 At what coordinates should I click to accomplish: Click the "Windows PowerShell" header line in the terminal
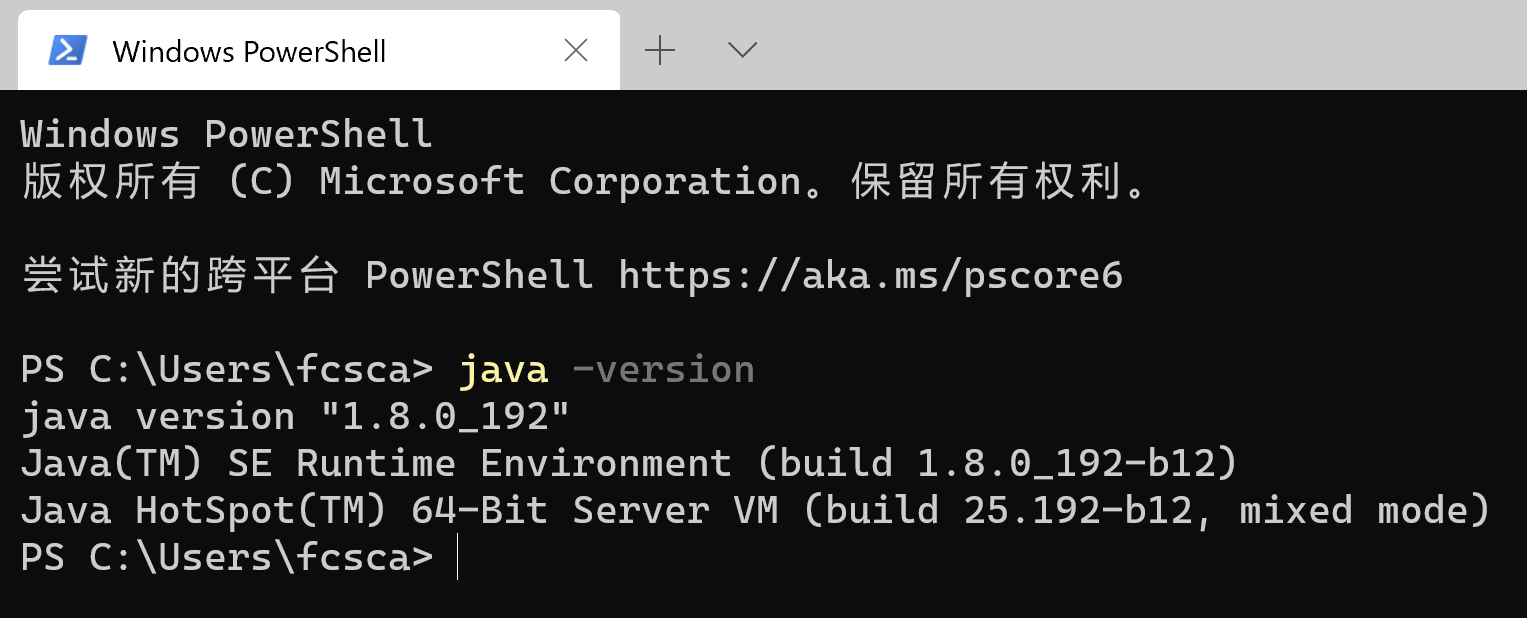pyautogui.click(x=226, y=135)
